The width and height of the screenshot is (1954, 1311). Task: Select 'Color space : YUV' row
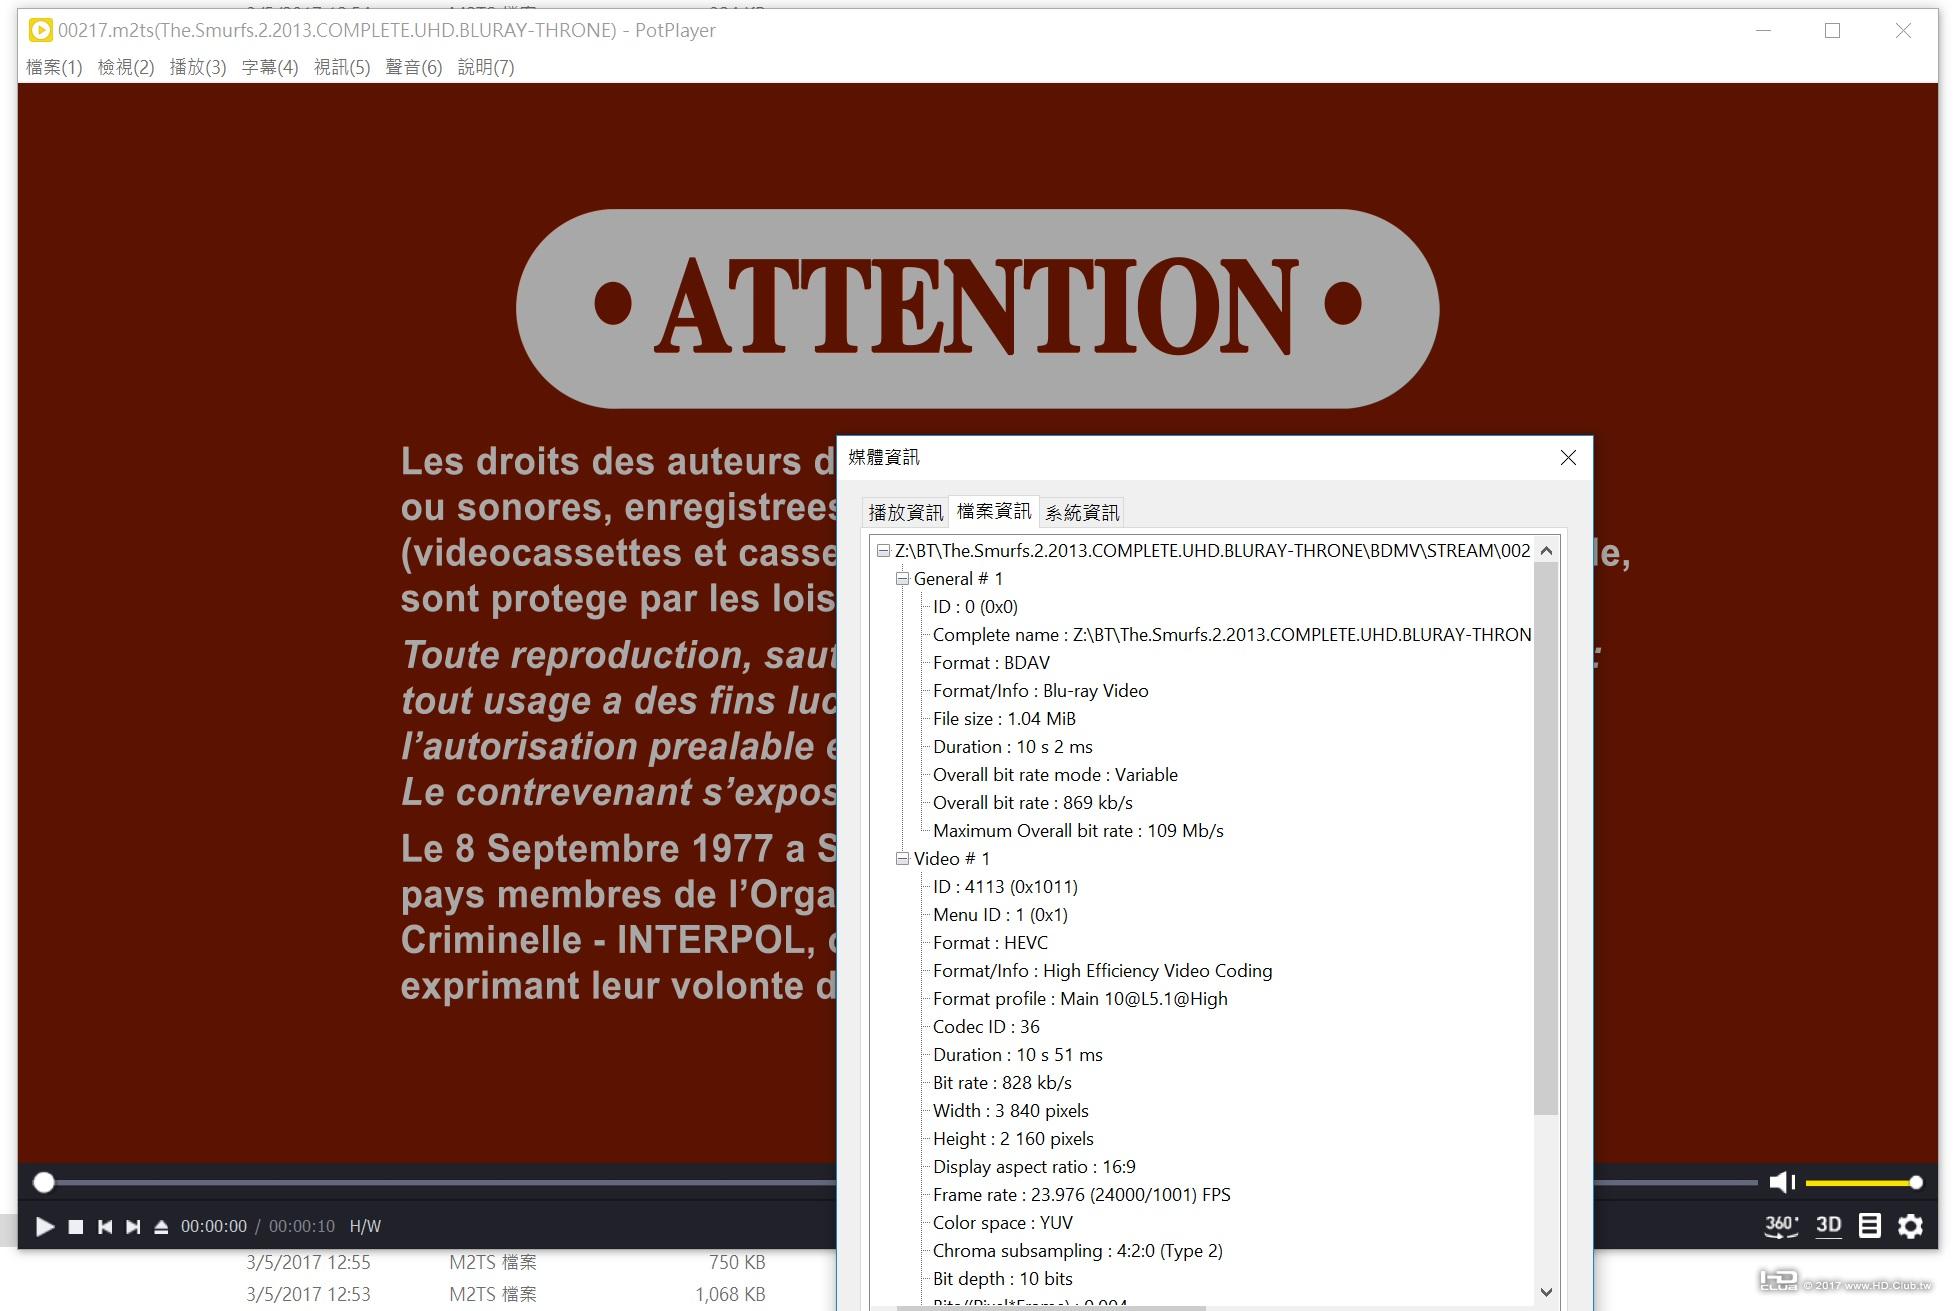1003,1222
